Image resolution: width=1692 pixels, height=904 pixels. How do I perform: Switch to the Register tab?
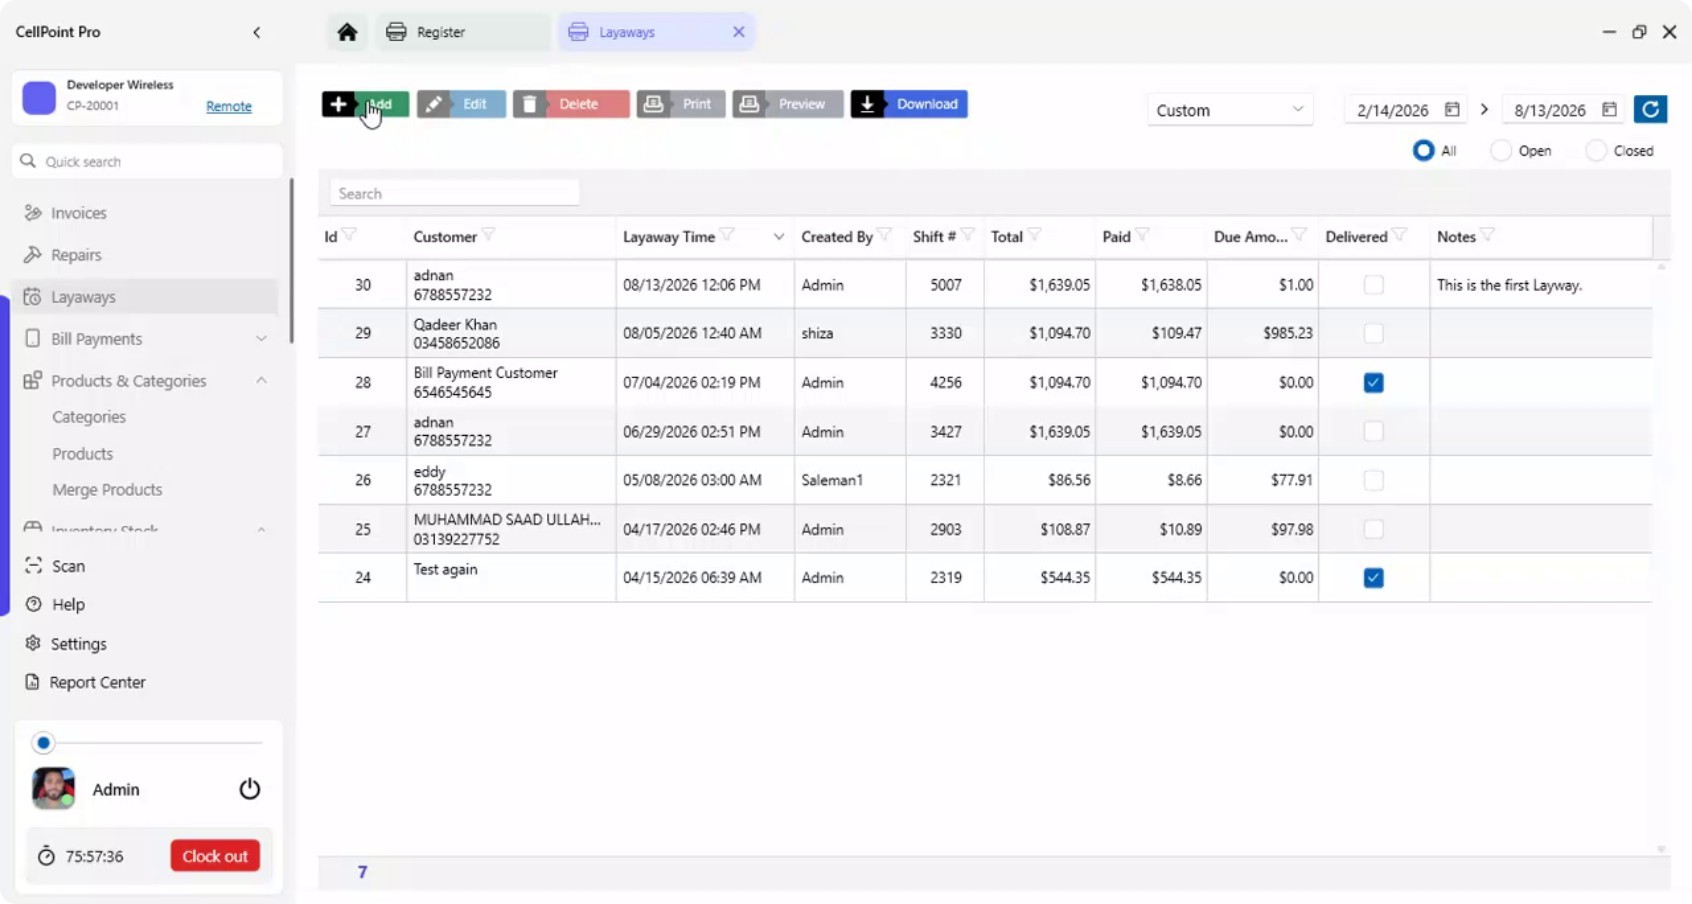(462, 32)
